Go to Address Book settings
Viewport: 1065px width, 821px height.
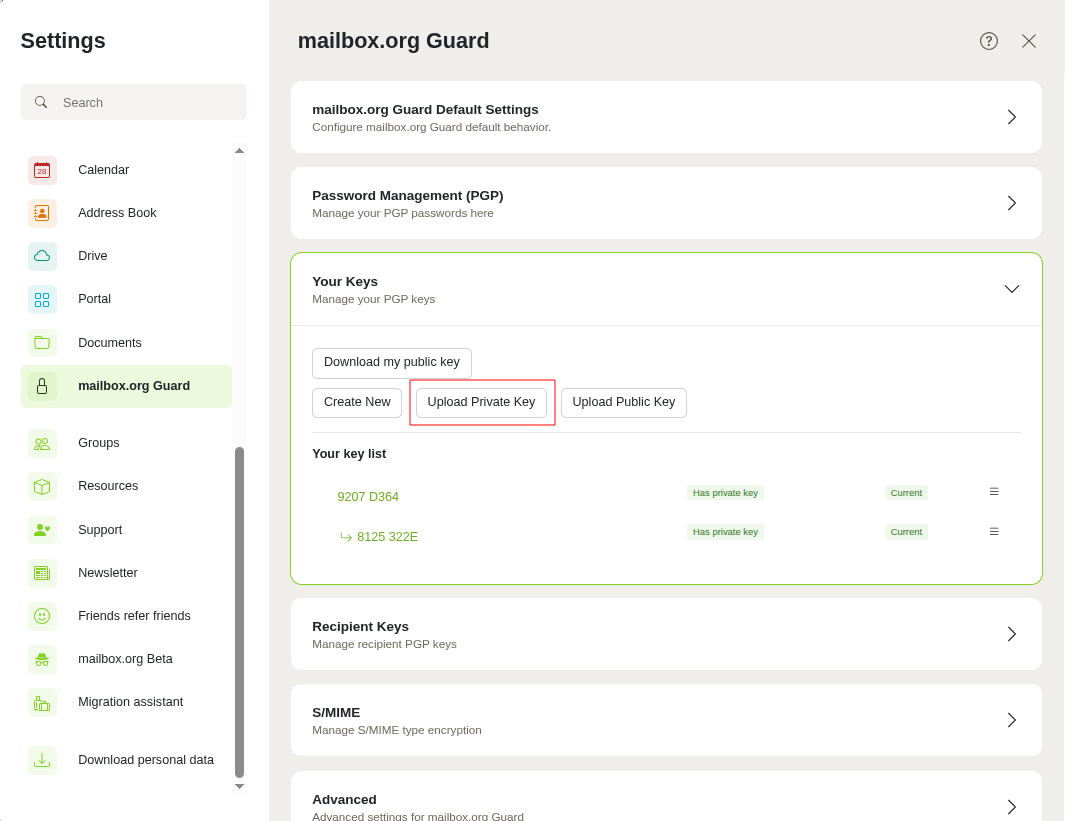coord(126,213)
